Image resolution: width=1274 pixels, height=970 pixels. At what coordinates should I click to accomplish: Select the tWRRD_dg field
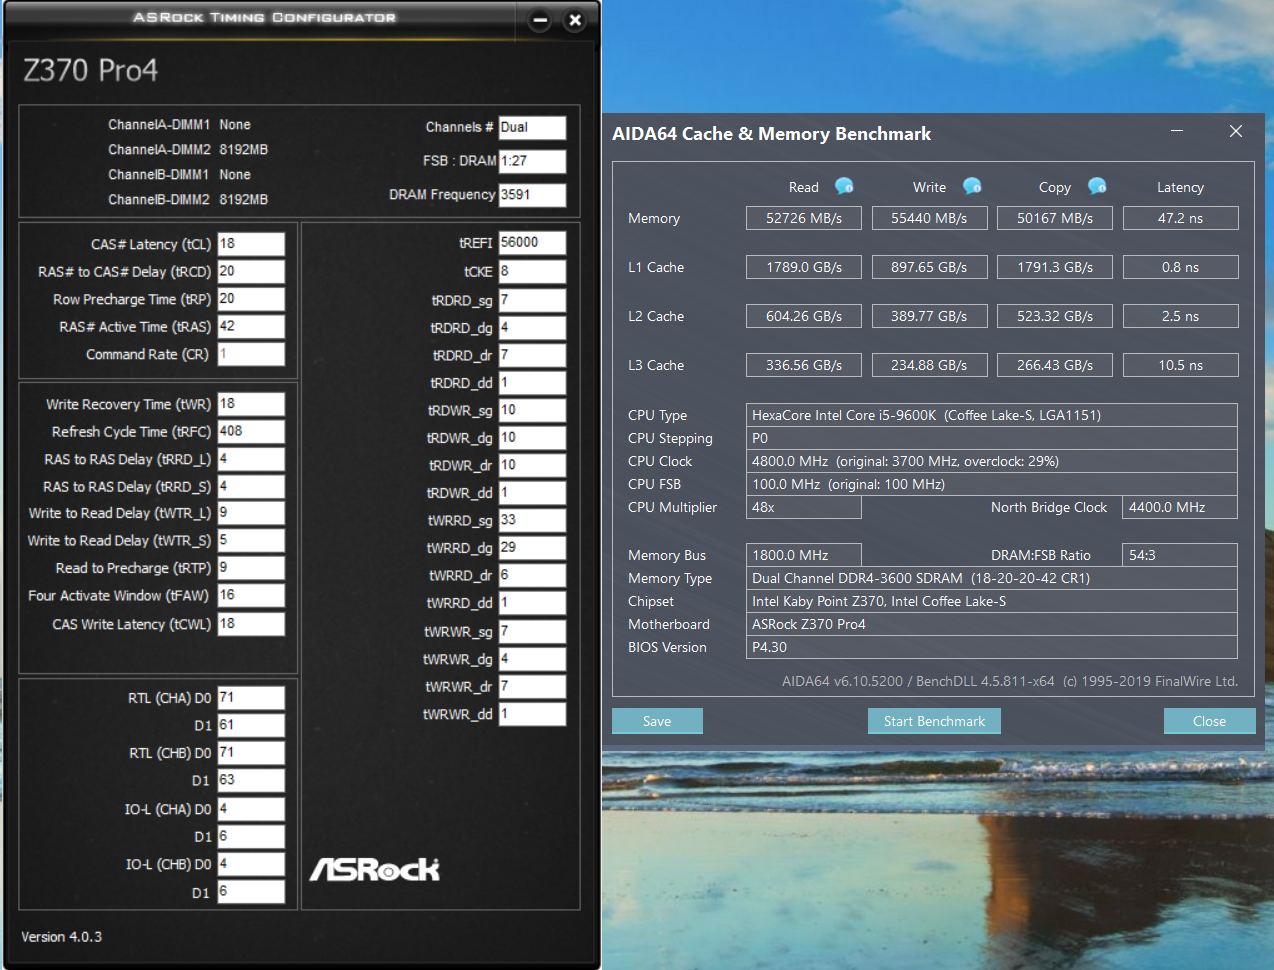point(532,548)
